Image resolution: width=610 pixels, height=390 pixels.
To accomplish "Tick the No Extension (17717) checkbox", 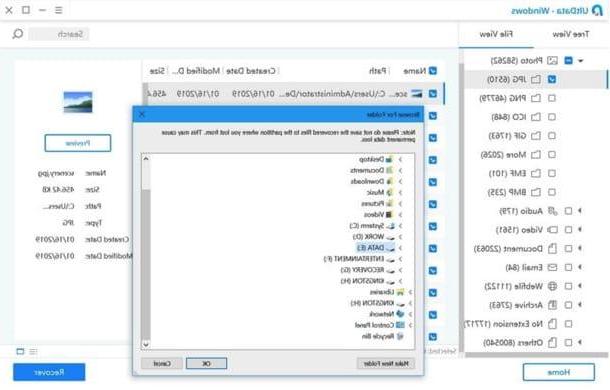I will [568, 323].
